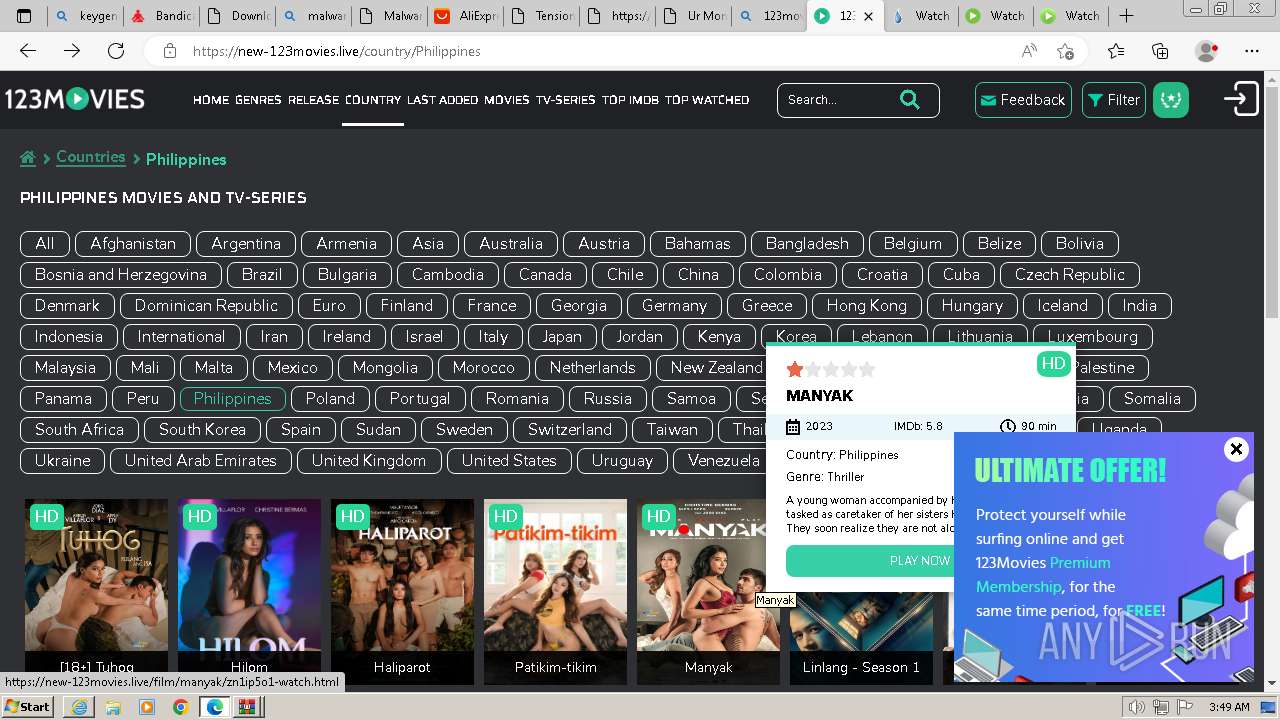Image resolution: width=1280 pixels, height=720 pixels.
Task: Click the Search input field
Action: pyautogui.click(x=838, y=99)
